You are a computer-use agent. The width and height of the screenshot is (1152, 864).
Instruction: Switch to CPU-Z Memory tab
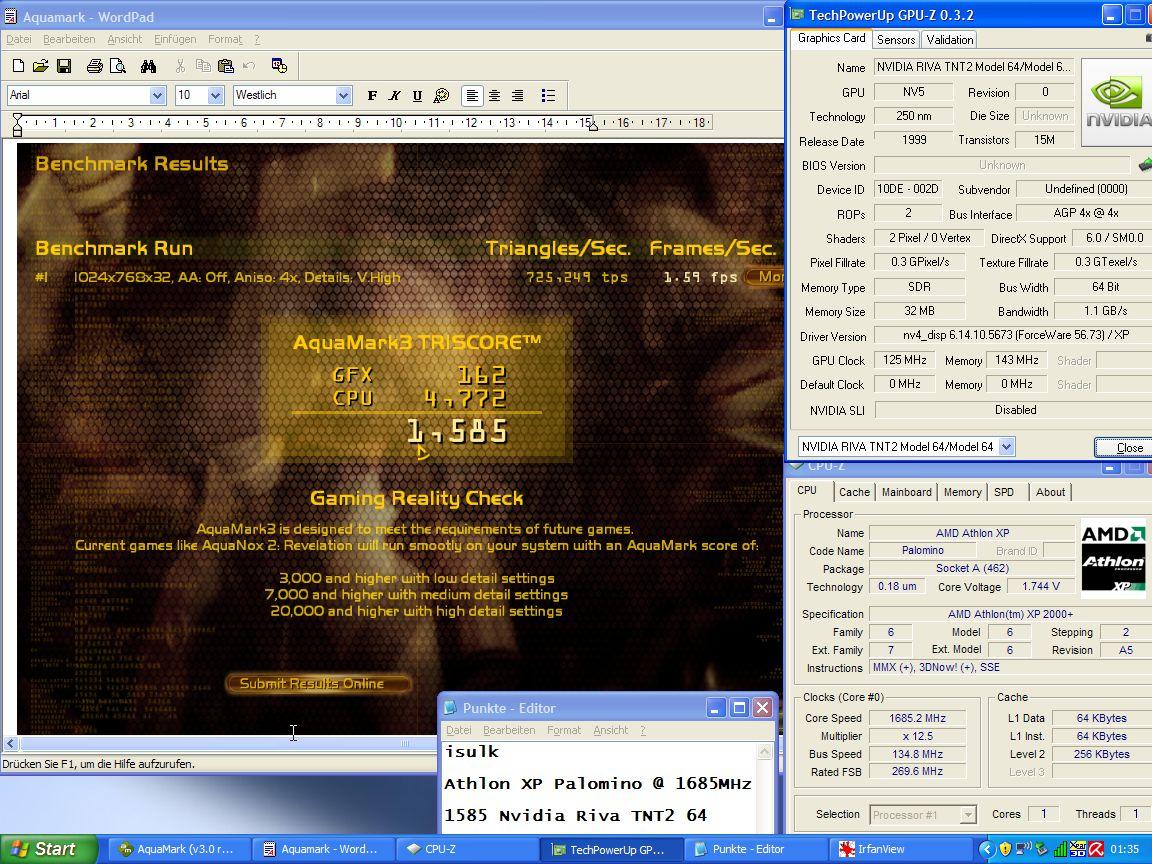coord(962,492)
